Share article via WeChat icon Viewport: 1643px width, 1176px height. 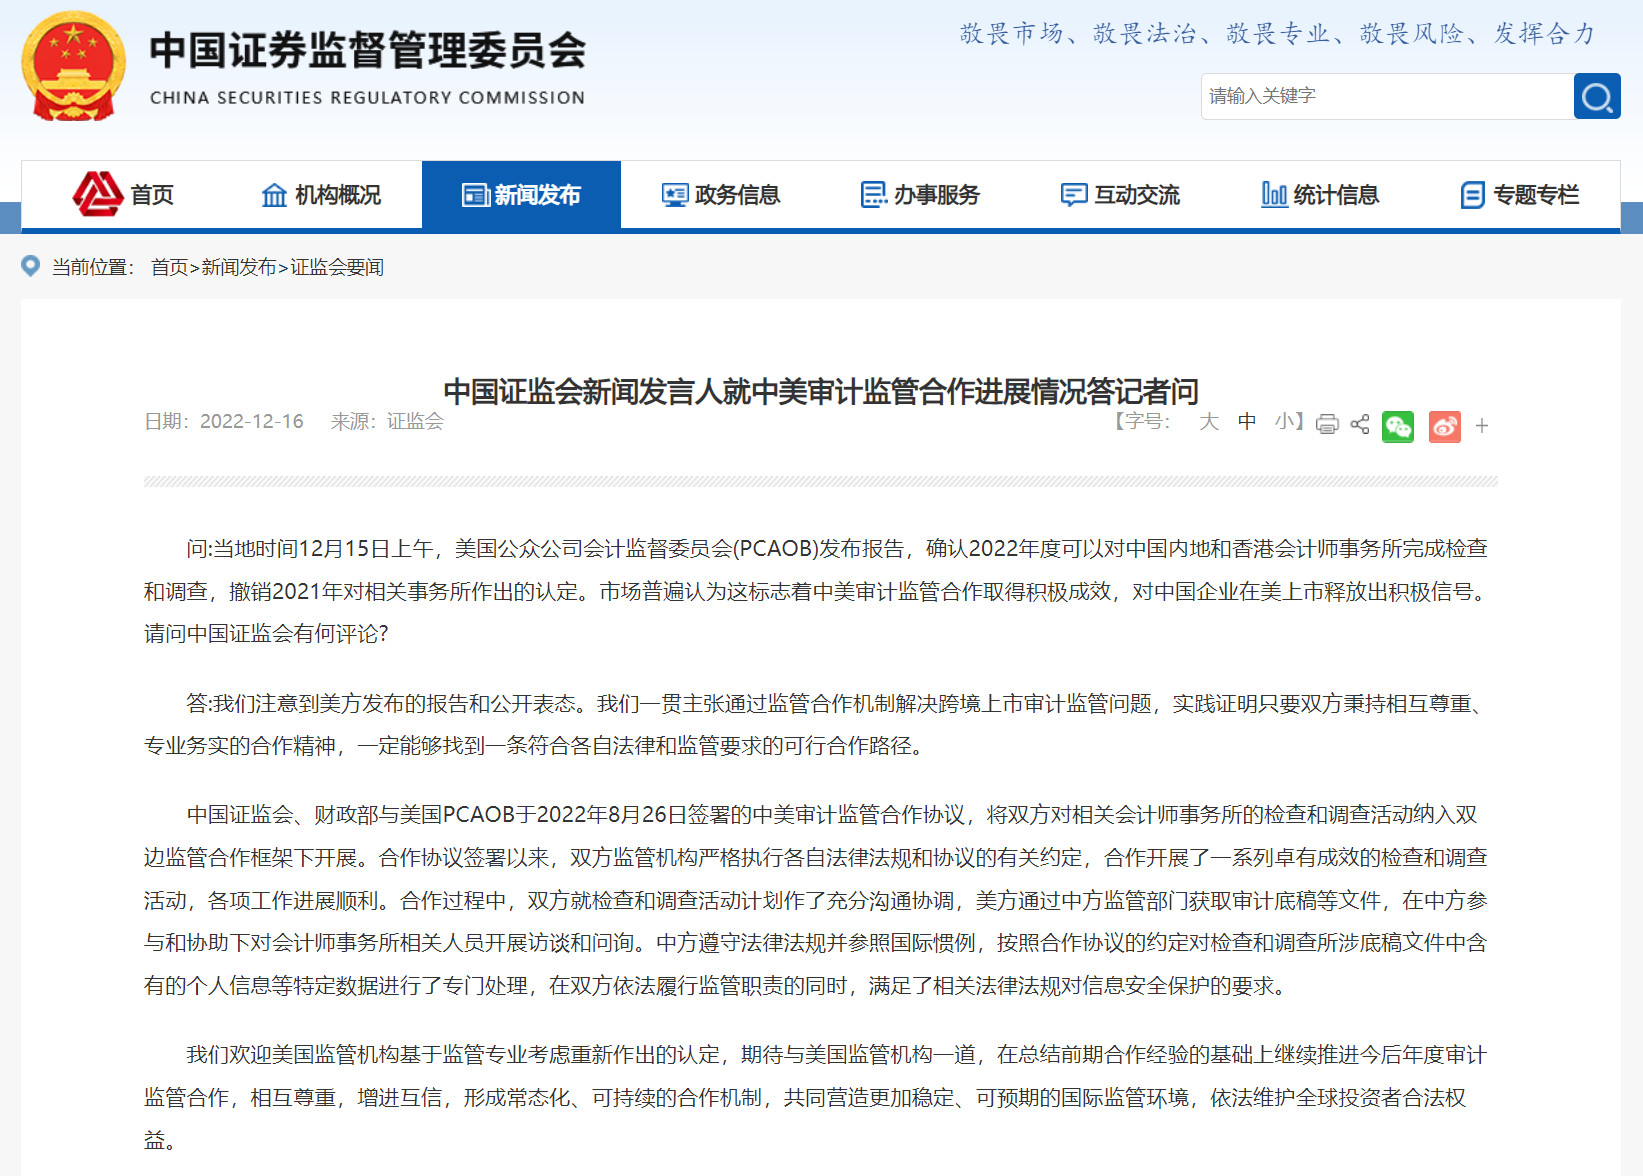[x=1398, y=427]
